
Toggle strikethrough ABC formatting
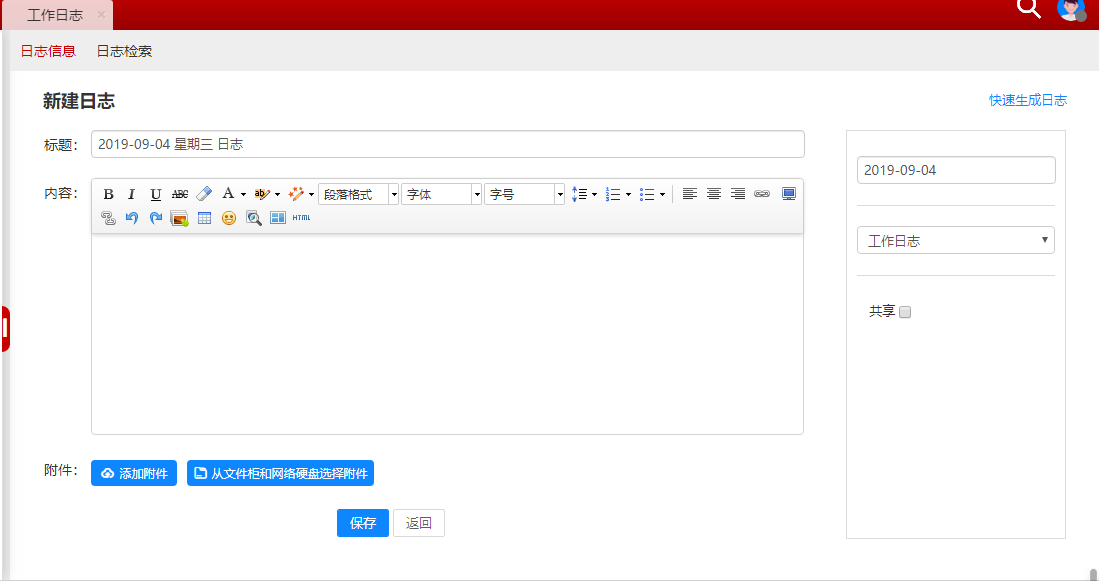point(180,194)
